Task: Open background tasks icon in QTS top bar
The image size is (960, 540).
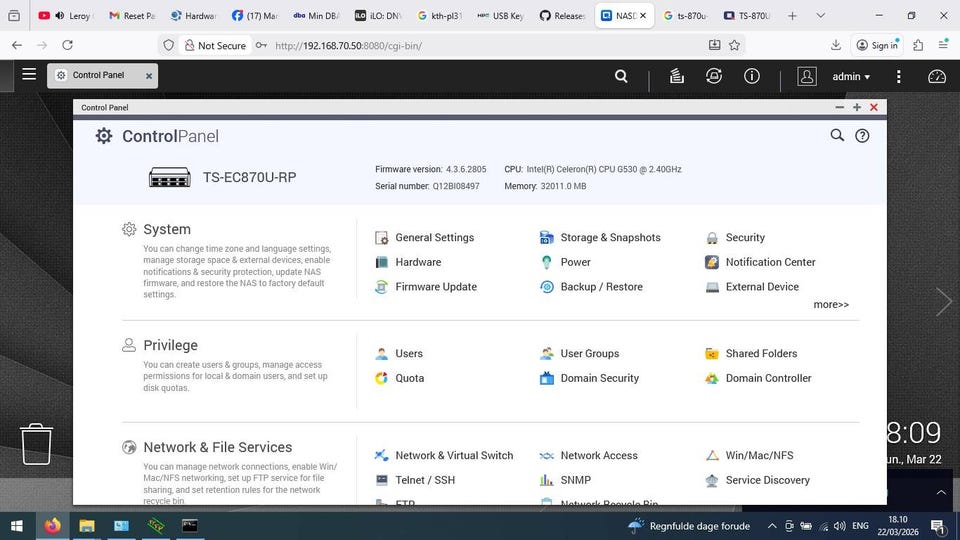Action: [x=677, y=76]
